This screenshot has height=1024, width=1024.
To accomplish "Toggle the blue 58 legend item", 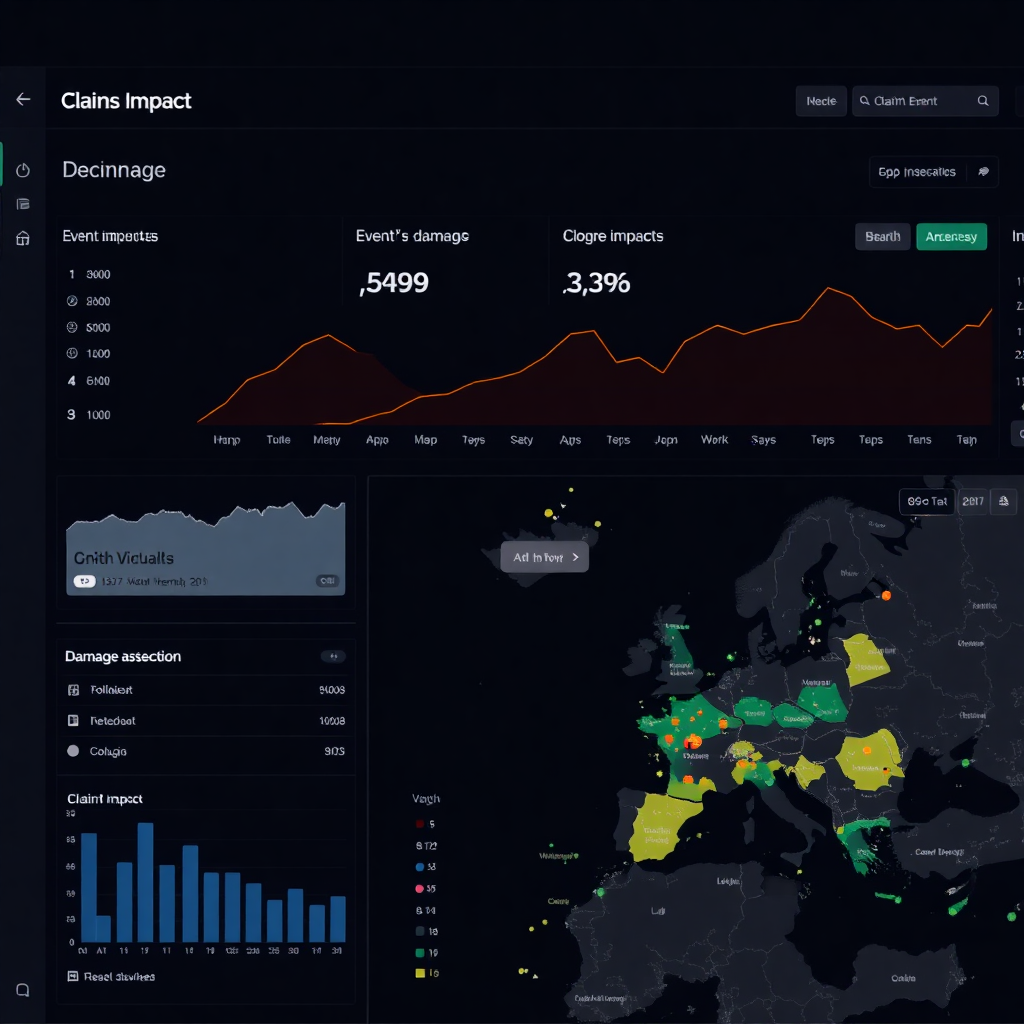I will tap(418, 866).
